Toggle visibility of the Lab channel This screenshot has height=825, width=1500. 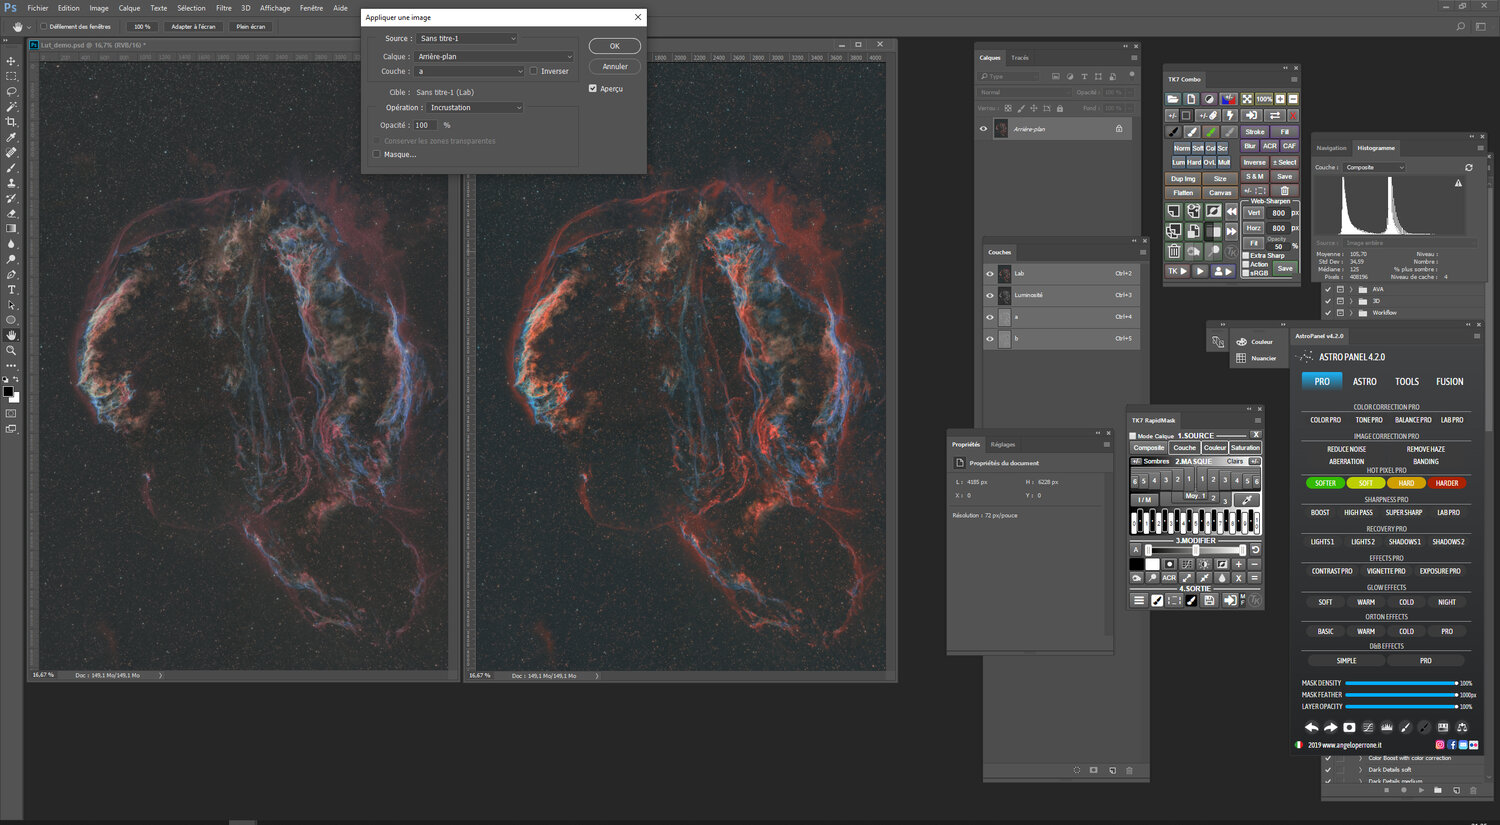pos(990,273)
